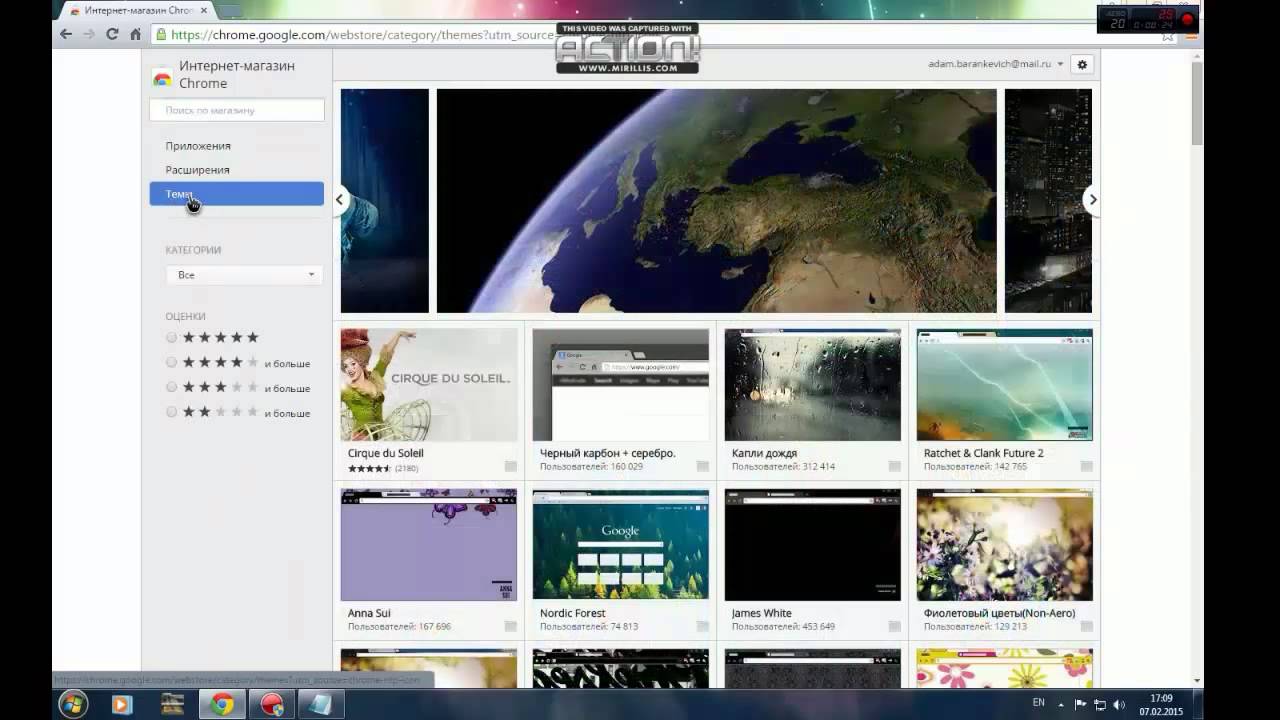Image resolution: width=1280 pixels, height=720 pixels.
Task: Click the small icon on Черный карбон card
Action: pos(703,467)
